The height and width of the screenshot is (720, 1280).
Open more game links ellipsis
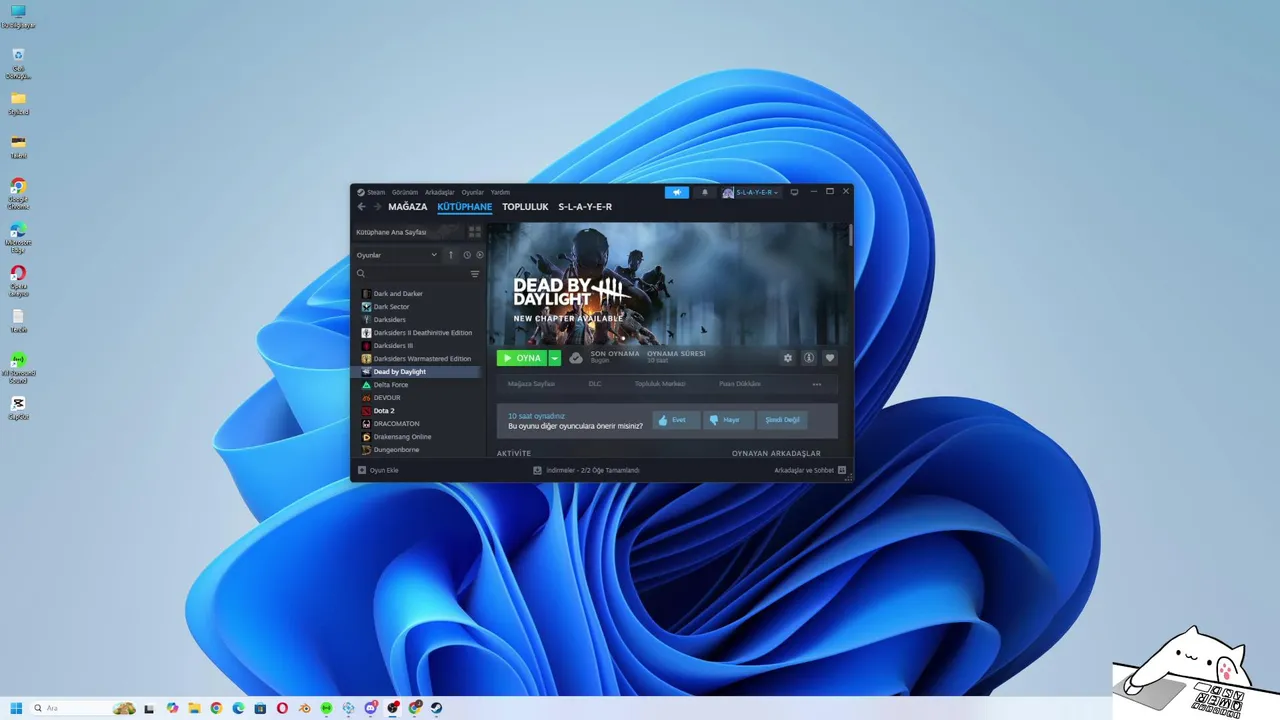point(817,384)
